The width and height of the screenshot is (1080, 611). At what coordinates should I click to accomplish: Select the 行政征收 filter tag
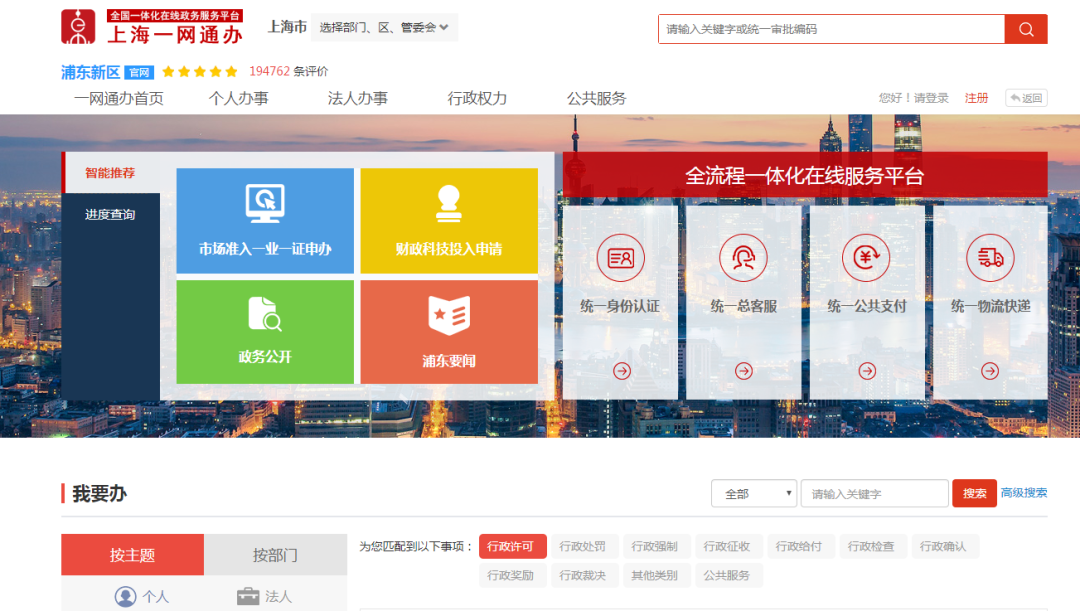tap(727, 546)
